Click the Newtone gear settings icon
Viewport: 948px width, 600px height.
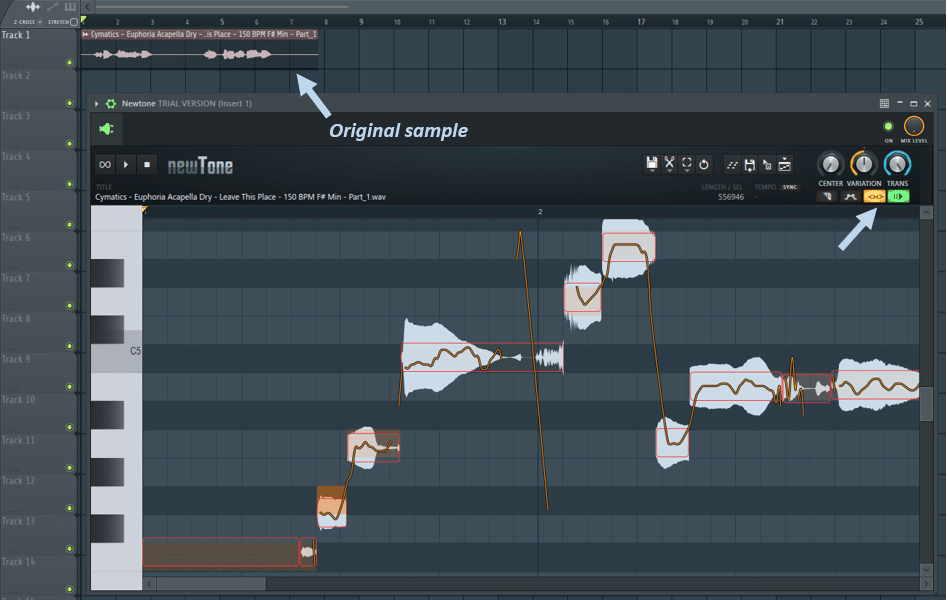[111, 103]
